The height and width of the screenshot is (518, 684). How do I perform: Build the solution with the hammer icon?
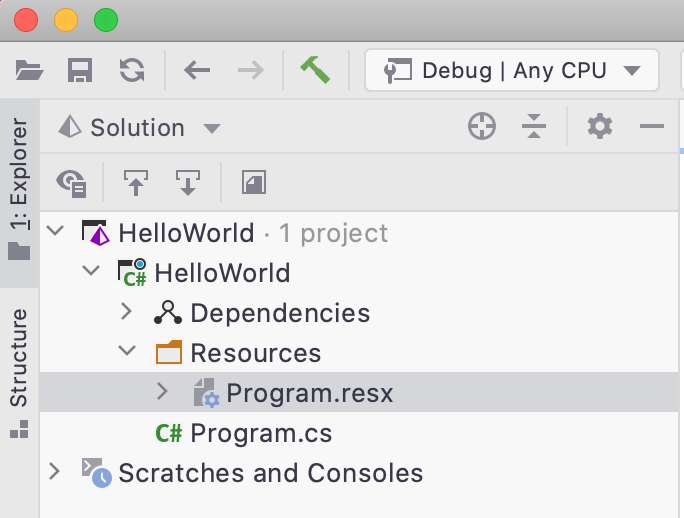(315, 70)
